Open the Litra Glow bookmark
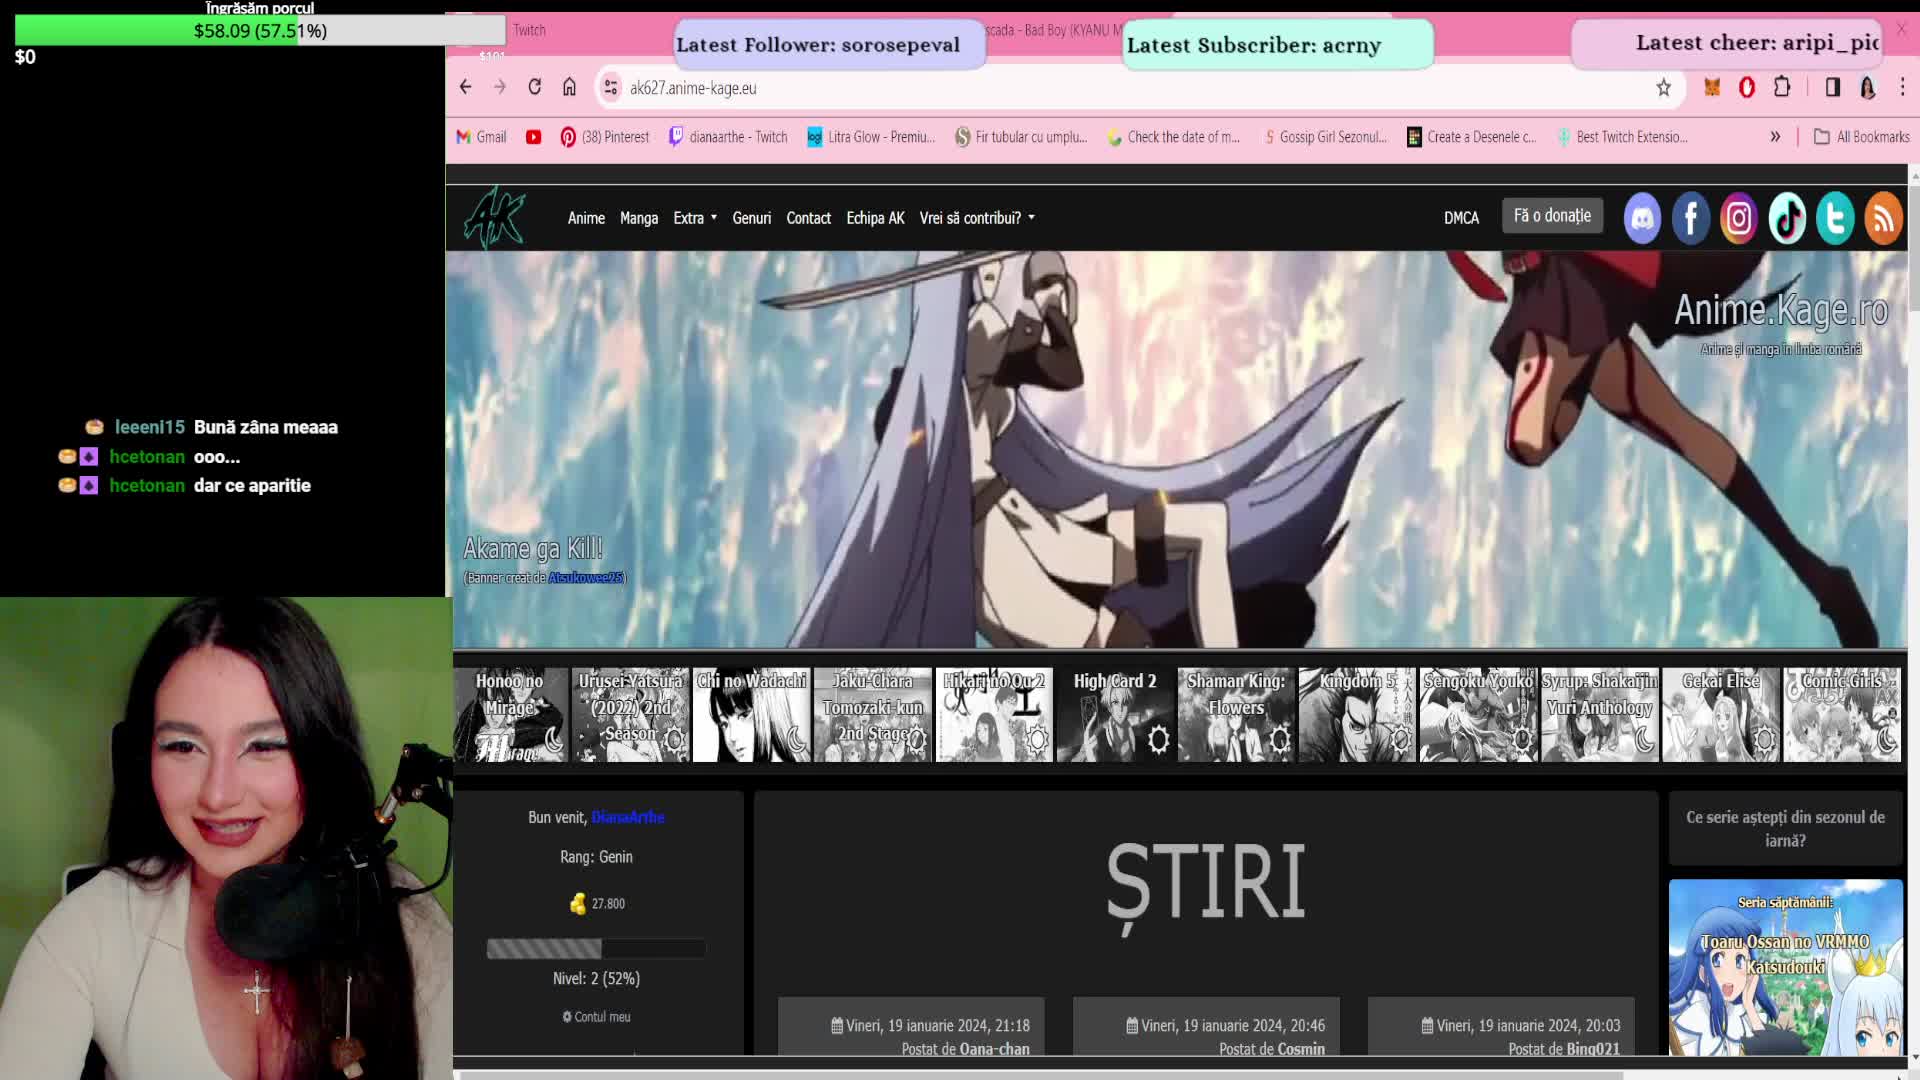Screen dimensions: 1920x1080 [871, 137]
